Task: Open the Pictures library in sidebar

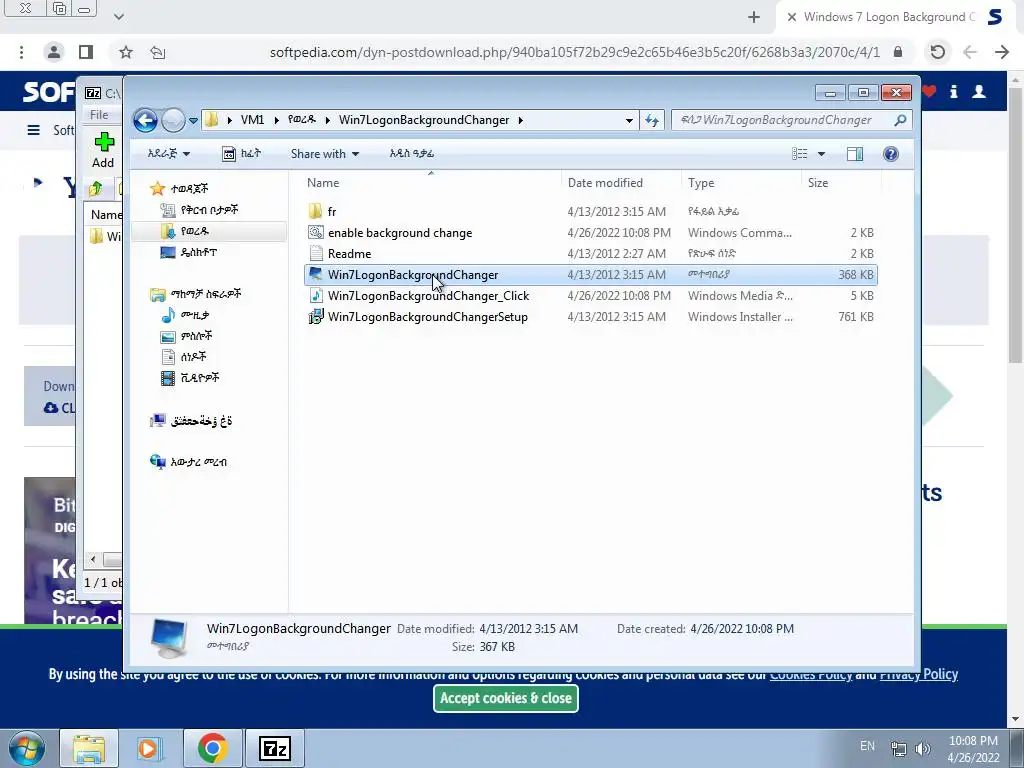Action: [187, 336]
